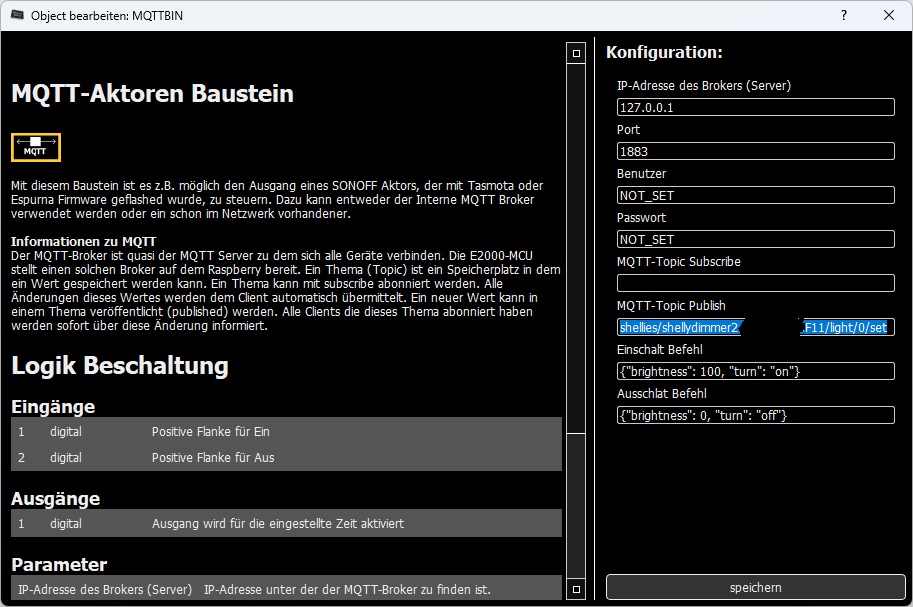
Task: Focus the empty MQTT-Topic Subscribe field
Action: [x=755, y=283]
